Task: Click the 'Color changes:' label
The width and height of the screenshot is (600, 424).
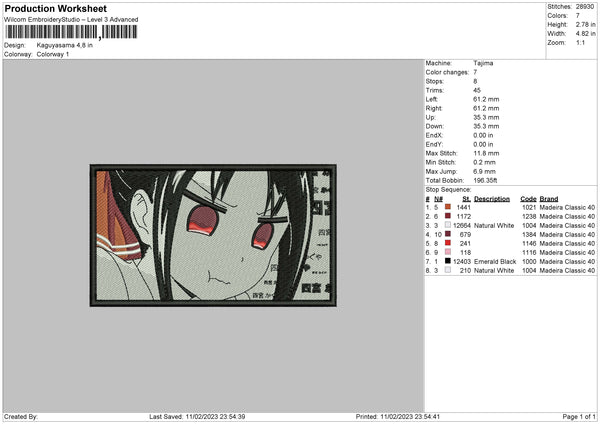Action: [x=447, y=72]
